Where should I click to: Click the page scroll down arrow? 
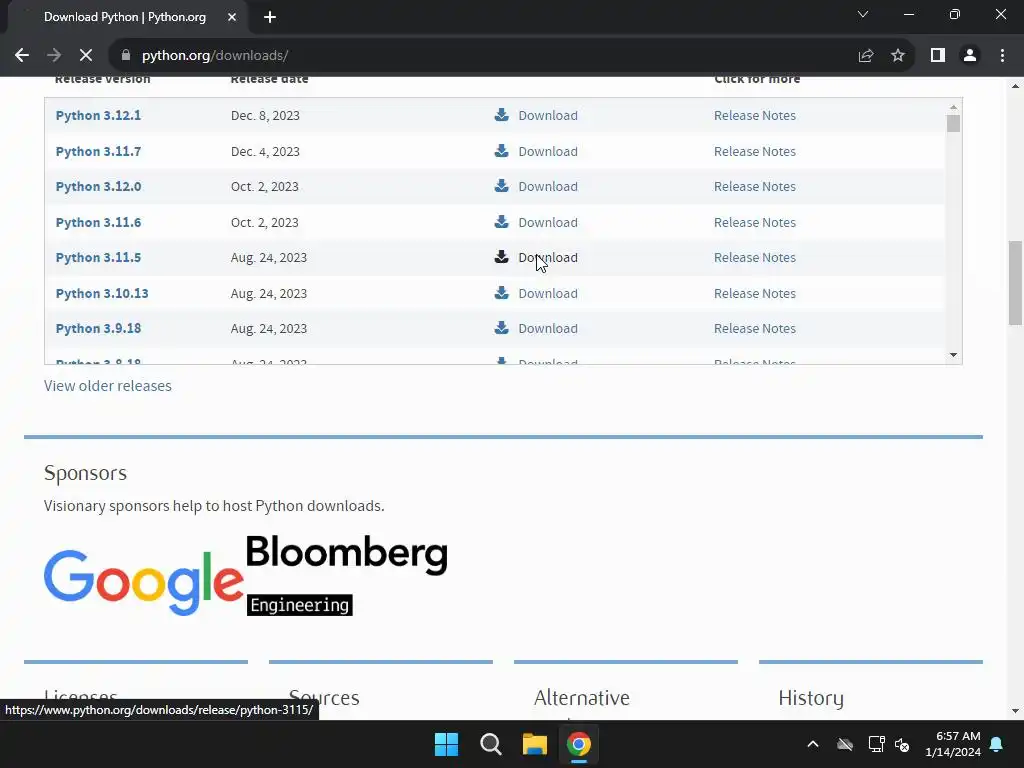pos(1015,711)
